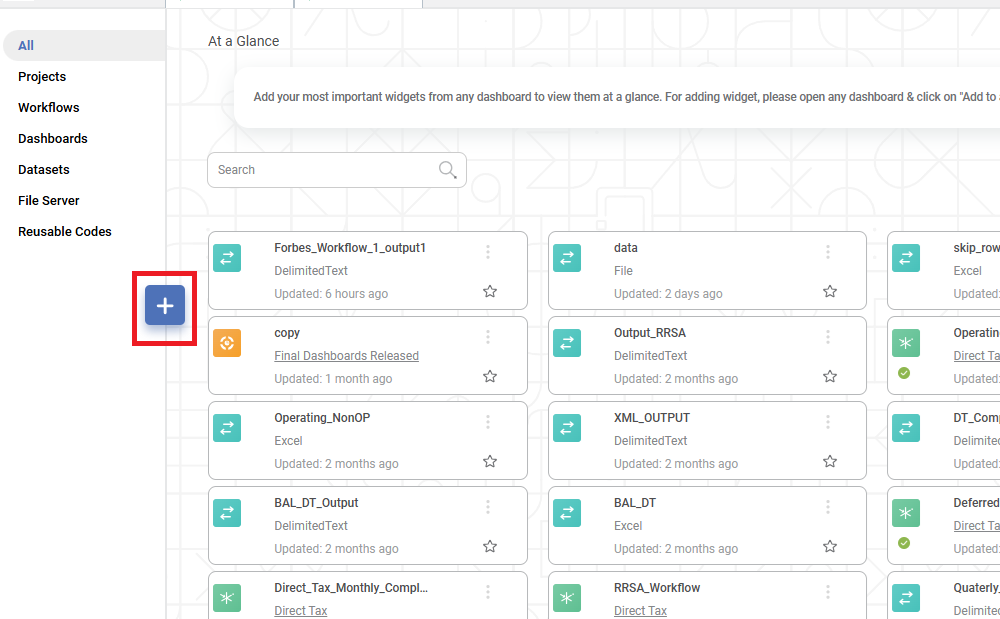This screenshot has width=1000, height=619.
Task: Mark Operating_NonOP as favorite with star
Action: 490,462
